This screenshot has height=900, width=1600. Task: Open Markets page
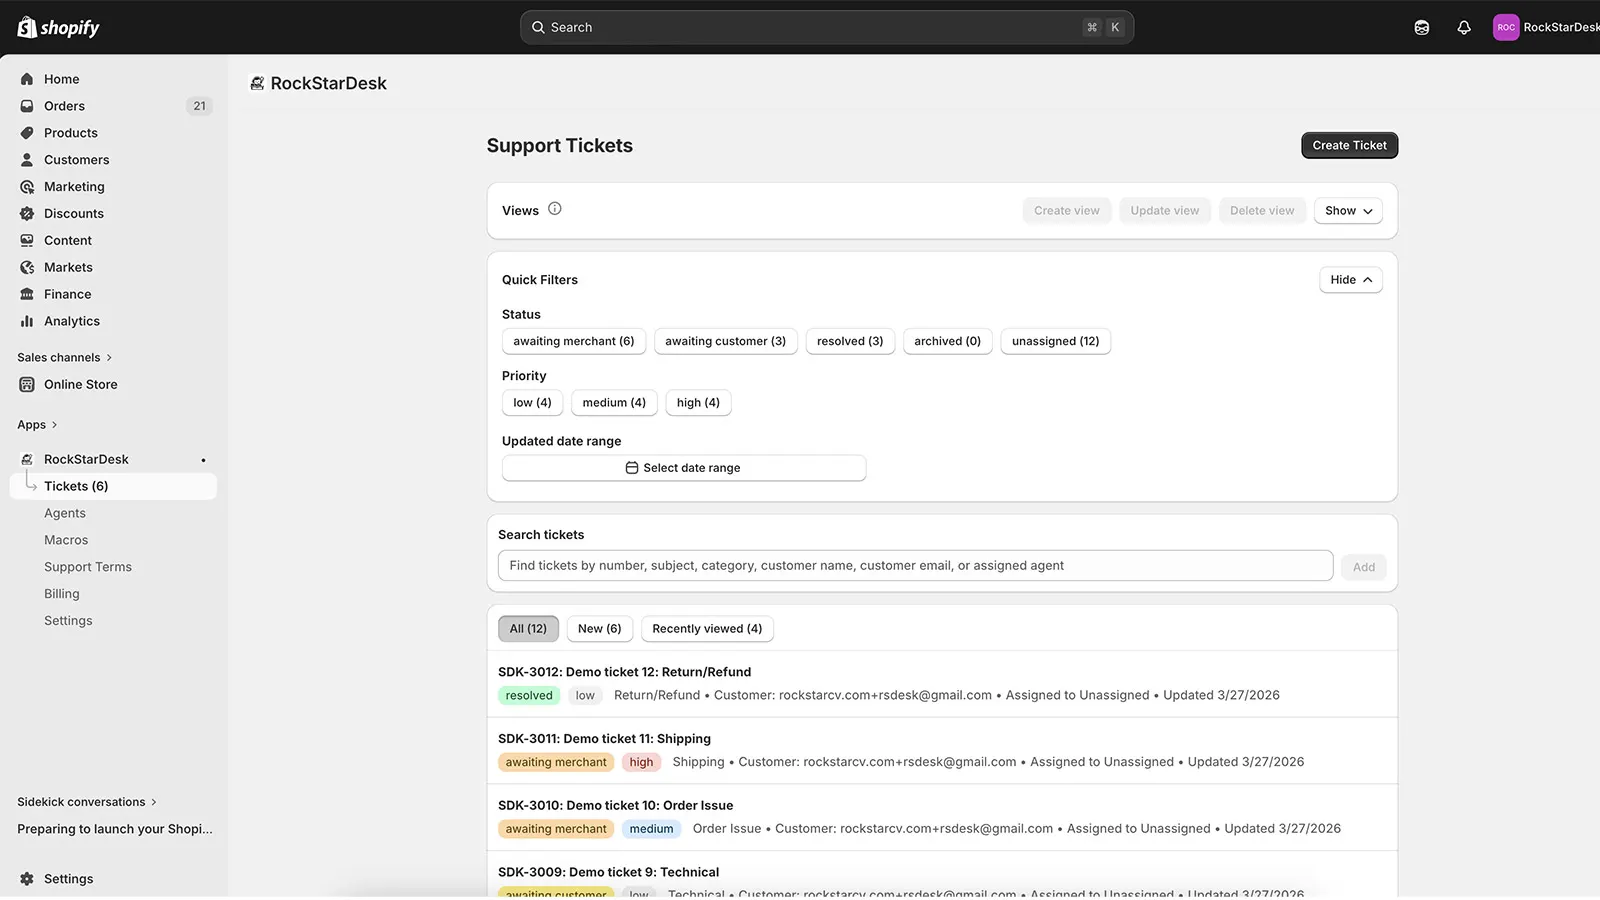coord(68,268)
